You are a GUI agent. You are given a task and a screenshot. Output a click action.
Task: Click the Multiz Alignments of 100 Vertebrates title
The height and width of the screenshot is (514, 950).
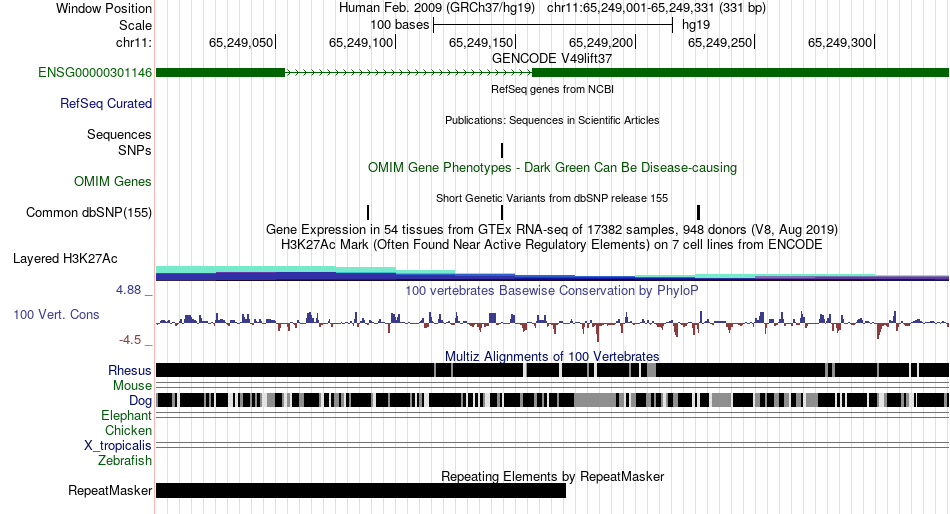[552, 356]
